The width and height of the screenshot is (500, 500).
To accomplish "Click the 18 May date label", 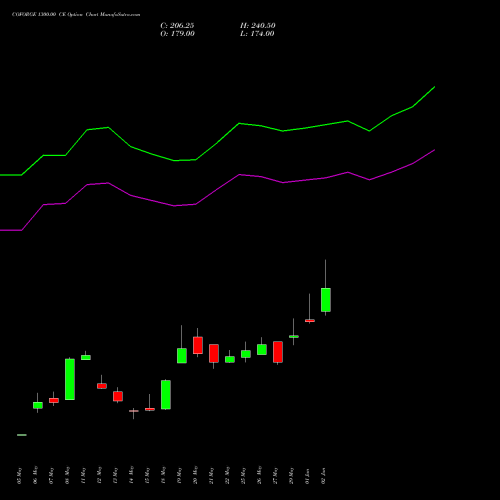I will click(163, 475).
